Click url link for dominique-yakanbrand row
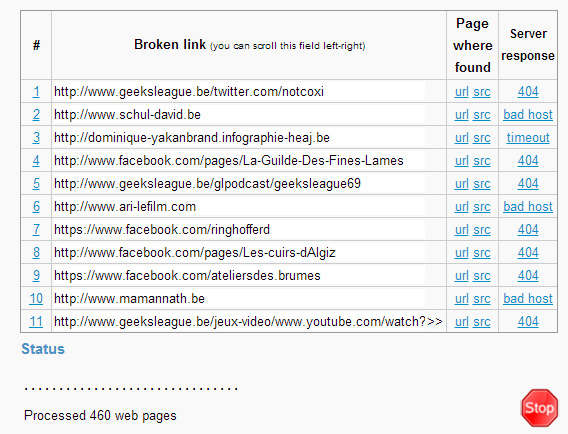 (462, 138)
